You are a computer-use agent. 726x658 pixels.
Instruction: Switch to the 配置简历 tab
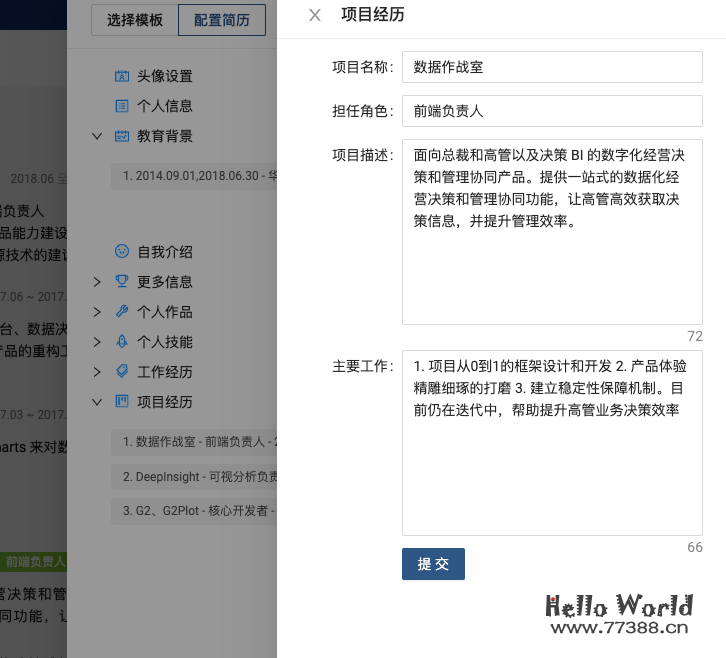tap(222, 20)
